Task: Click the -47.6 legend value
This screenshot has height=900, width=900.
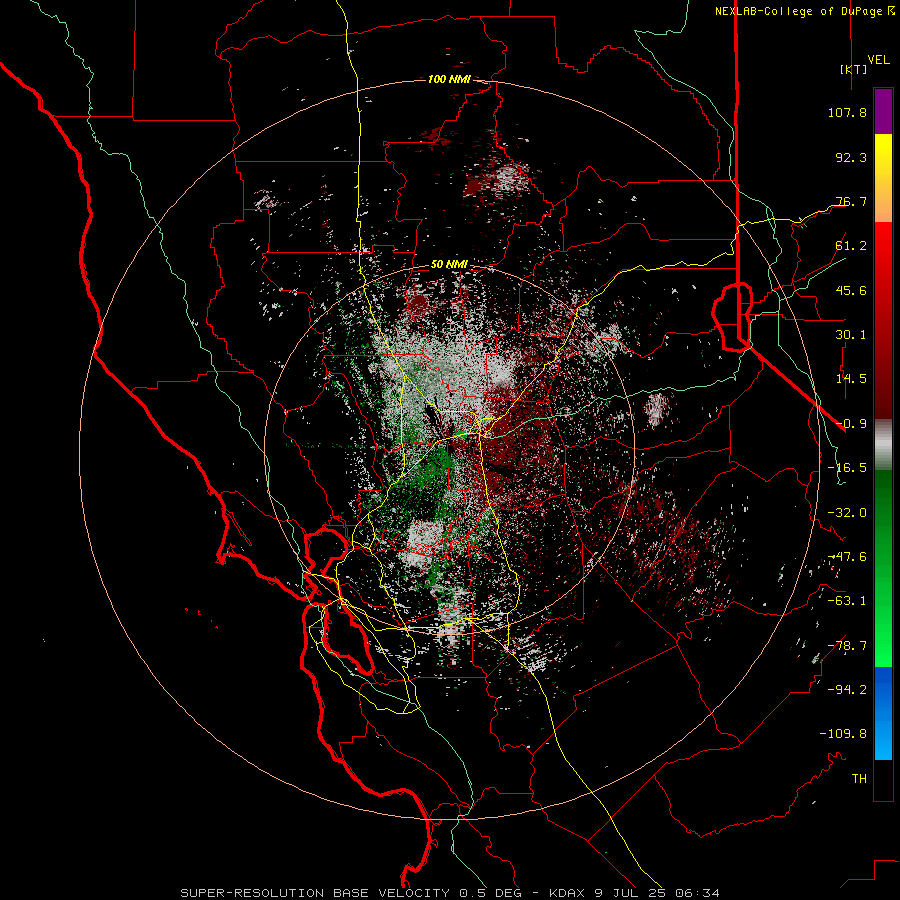Action: (x=847, y=557)
